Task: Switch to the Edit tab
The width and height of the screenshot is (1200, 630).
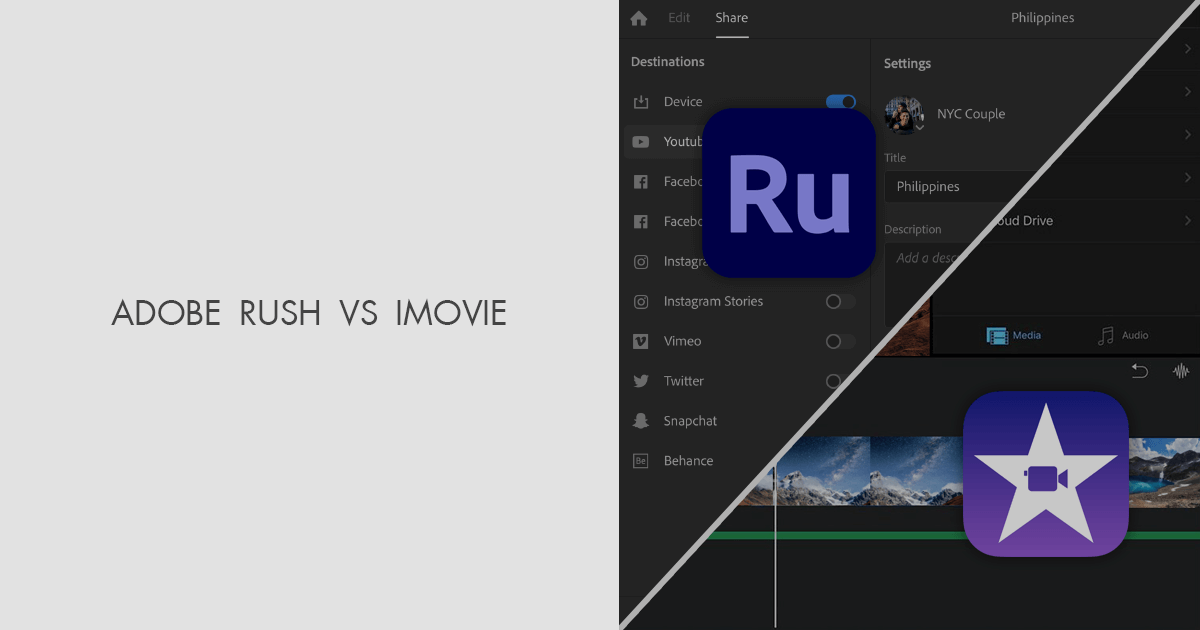Action: pos(679,18)
